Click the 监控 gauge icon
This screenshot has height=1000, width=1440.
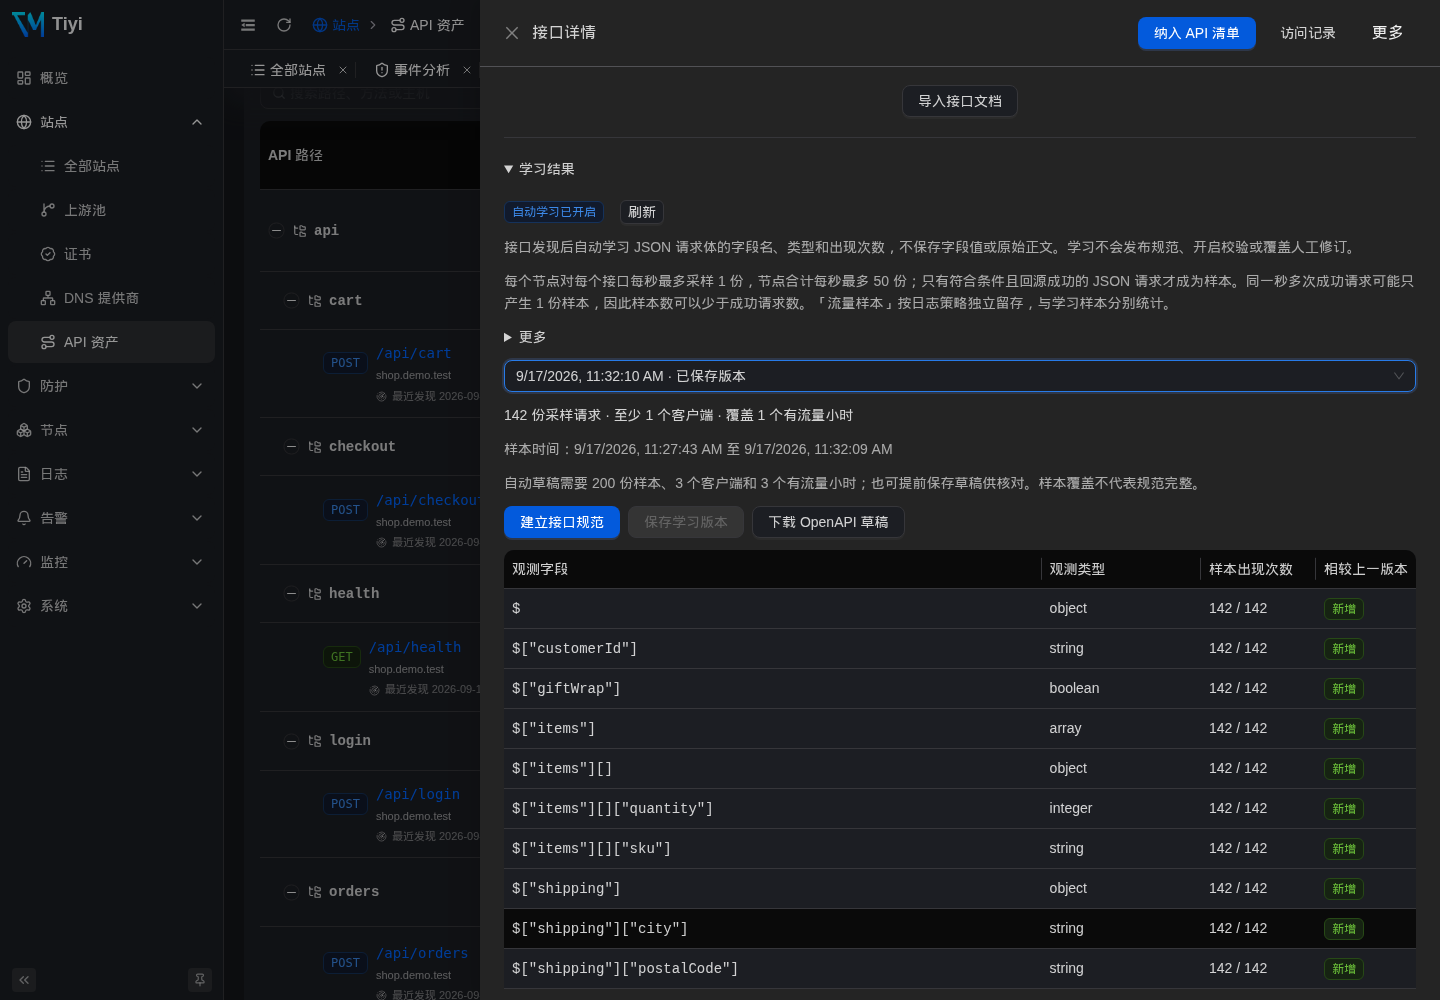coord(24,562)
